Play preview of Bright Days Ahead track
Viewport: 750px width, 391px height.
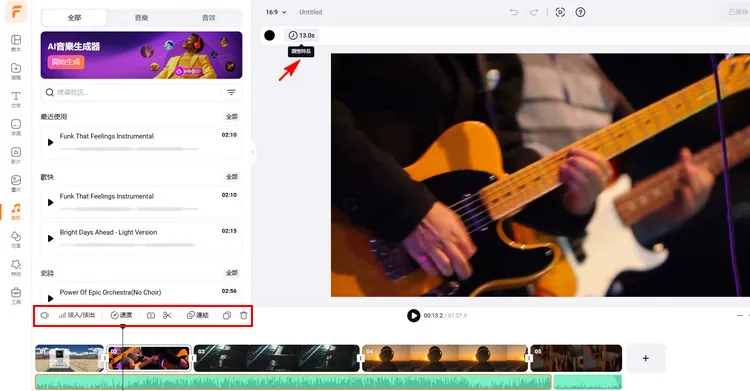50,238
